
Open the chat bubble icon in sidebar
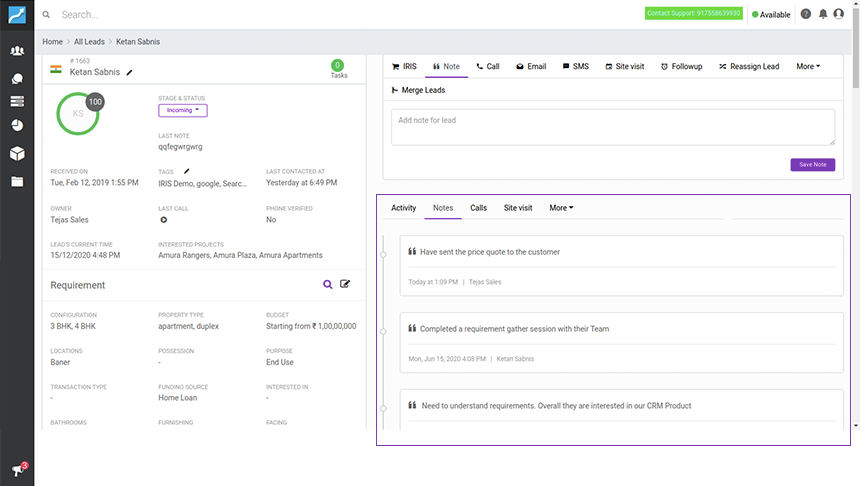click(17, 79)
